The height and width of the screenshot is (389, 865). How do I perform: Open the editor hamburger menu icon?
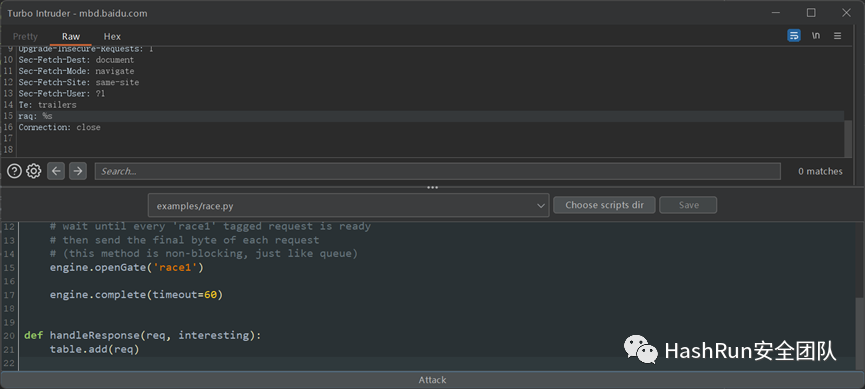tap(837, 36)
